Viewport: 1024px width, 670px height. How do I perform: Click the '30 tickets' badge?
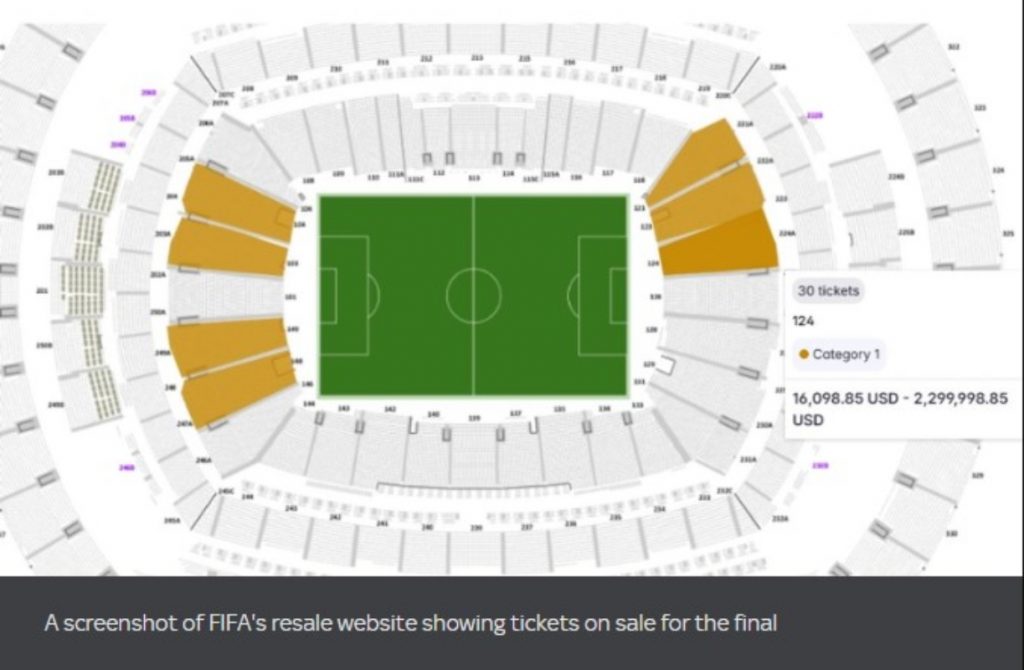pyautogui.click(x=828, y=291)
